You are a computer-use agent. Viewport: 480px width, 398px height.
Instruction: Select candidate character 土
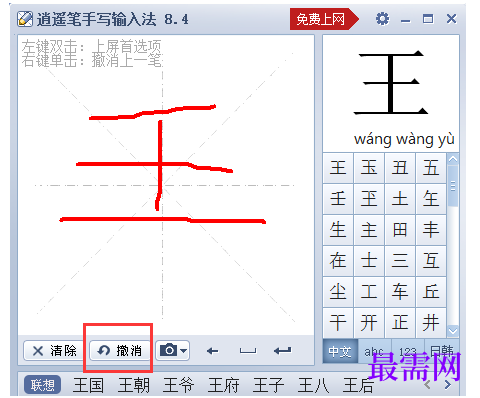coord(400,199)
